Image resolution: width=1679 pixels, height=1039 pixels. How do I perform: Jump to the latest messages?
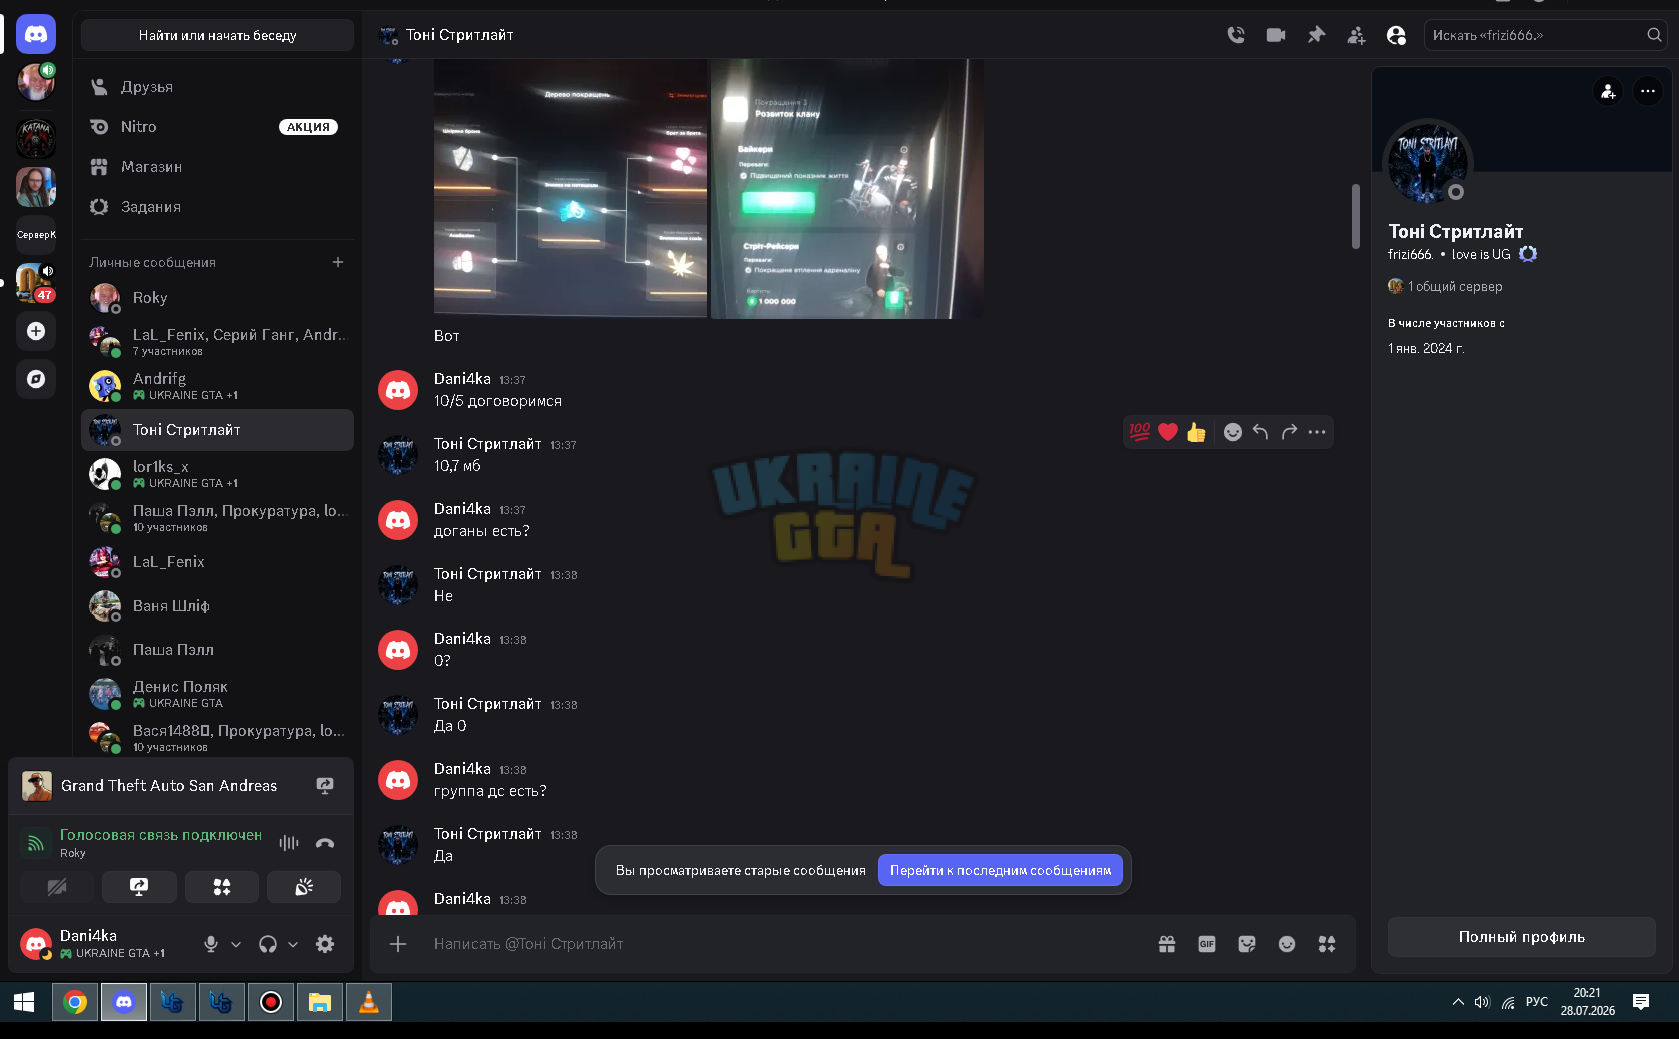[1000, 871]
